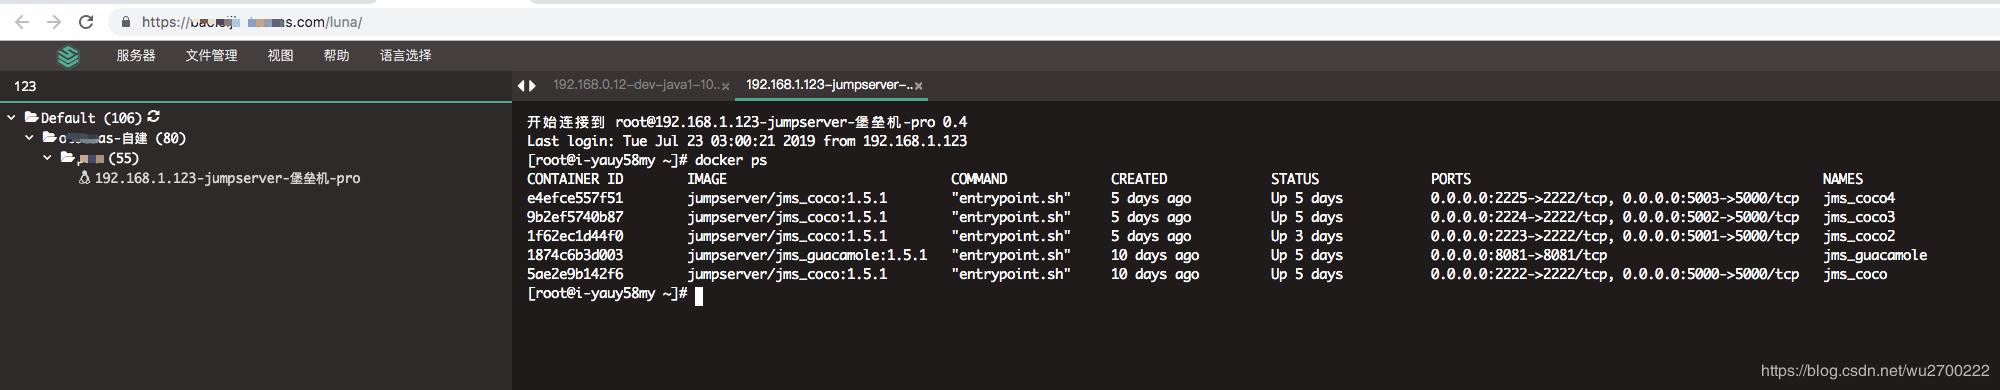Click the NAMES column header
The image size is (2000, 390).
pyautogui.click(x=1842, y=179)
